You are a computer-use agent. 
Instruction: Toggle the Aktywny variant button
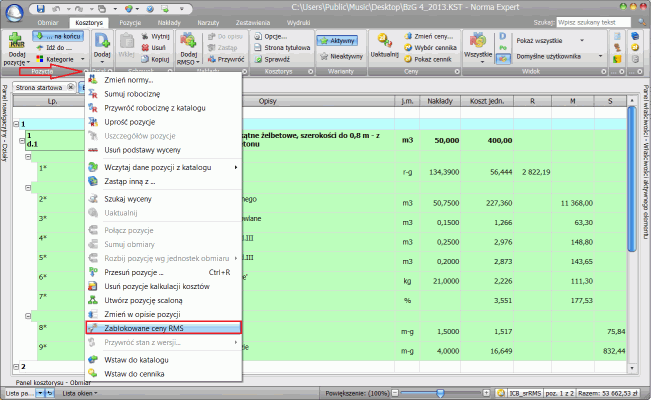point(338,40)
